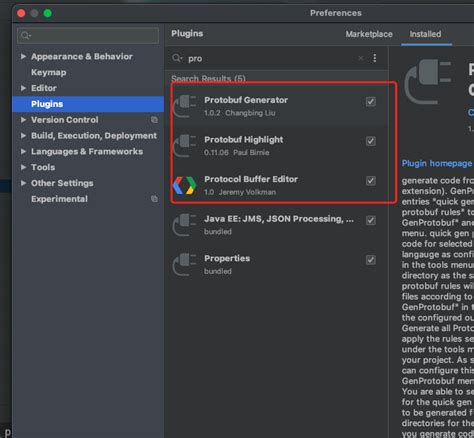Select the Plugins settings page
The image size is (474, 438).
coord(88,104)
